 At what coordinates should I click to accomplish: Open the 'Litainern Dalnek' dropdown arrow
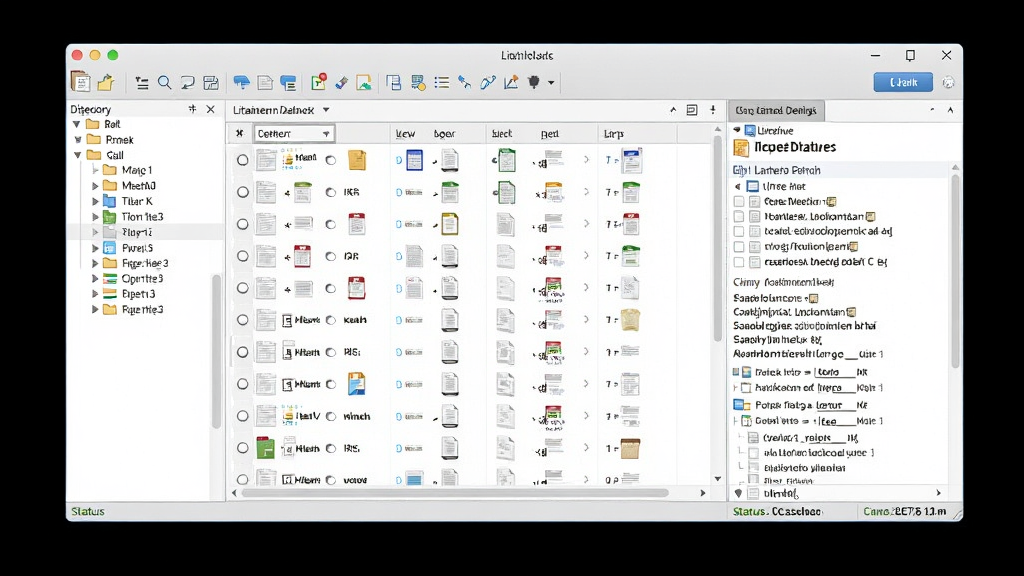tap(326, 110)
